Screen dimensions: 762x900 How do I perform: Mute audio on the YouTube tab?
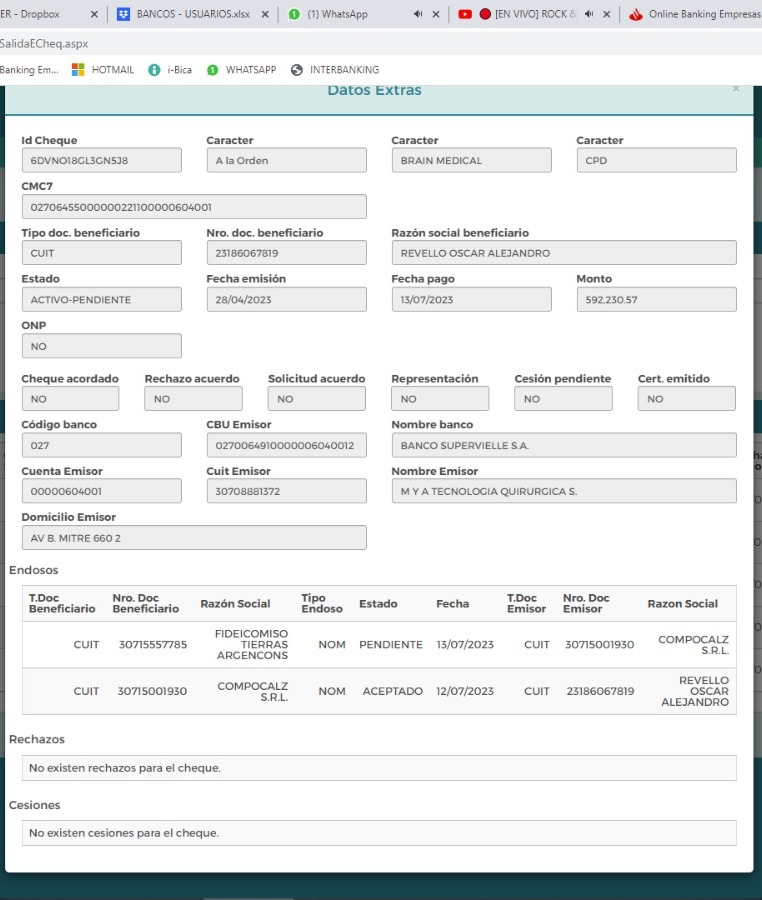[x=589, y=14]
